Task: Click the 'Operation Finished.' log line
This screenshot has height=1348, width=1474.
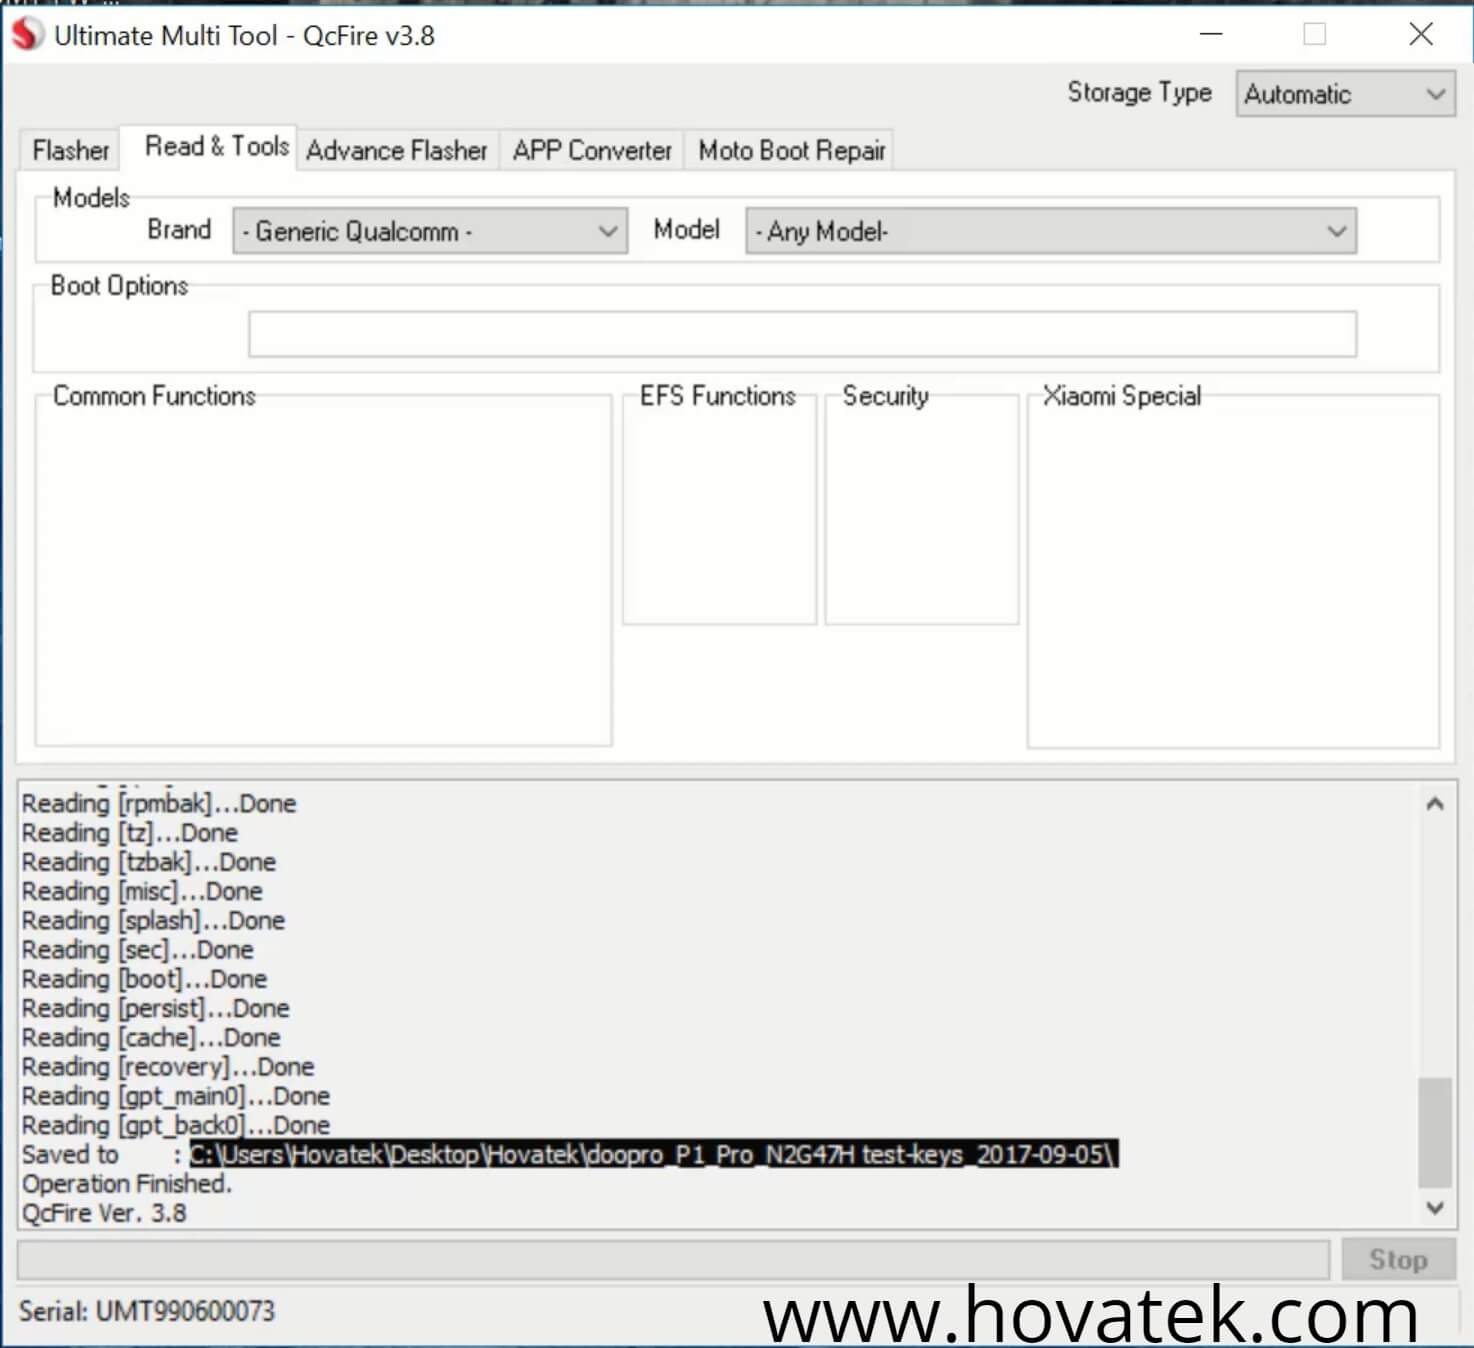Action: (127, 1183)
